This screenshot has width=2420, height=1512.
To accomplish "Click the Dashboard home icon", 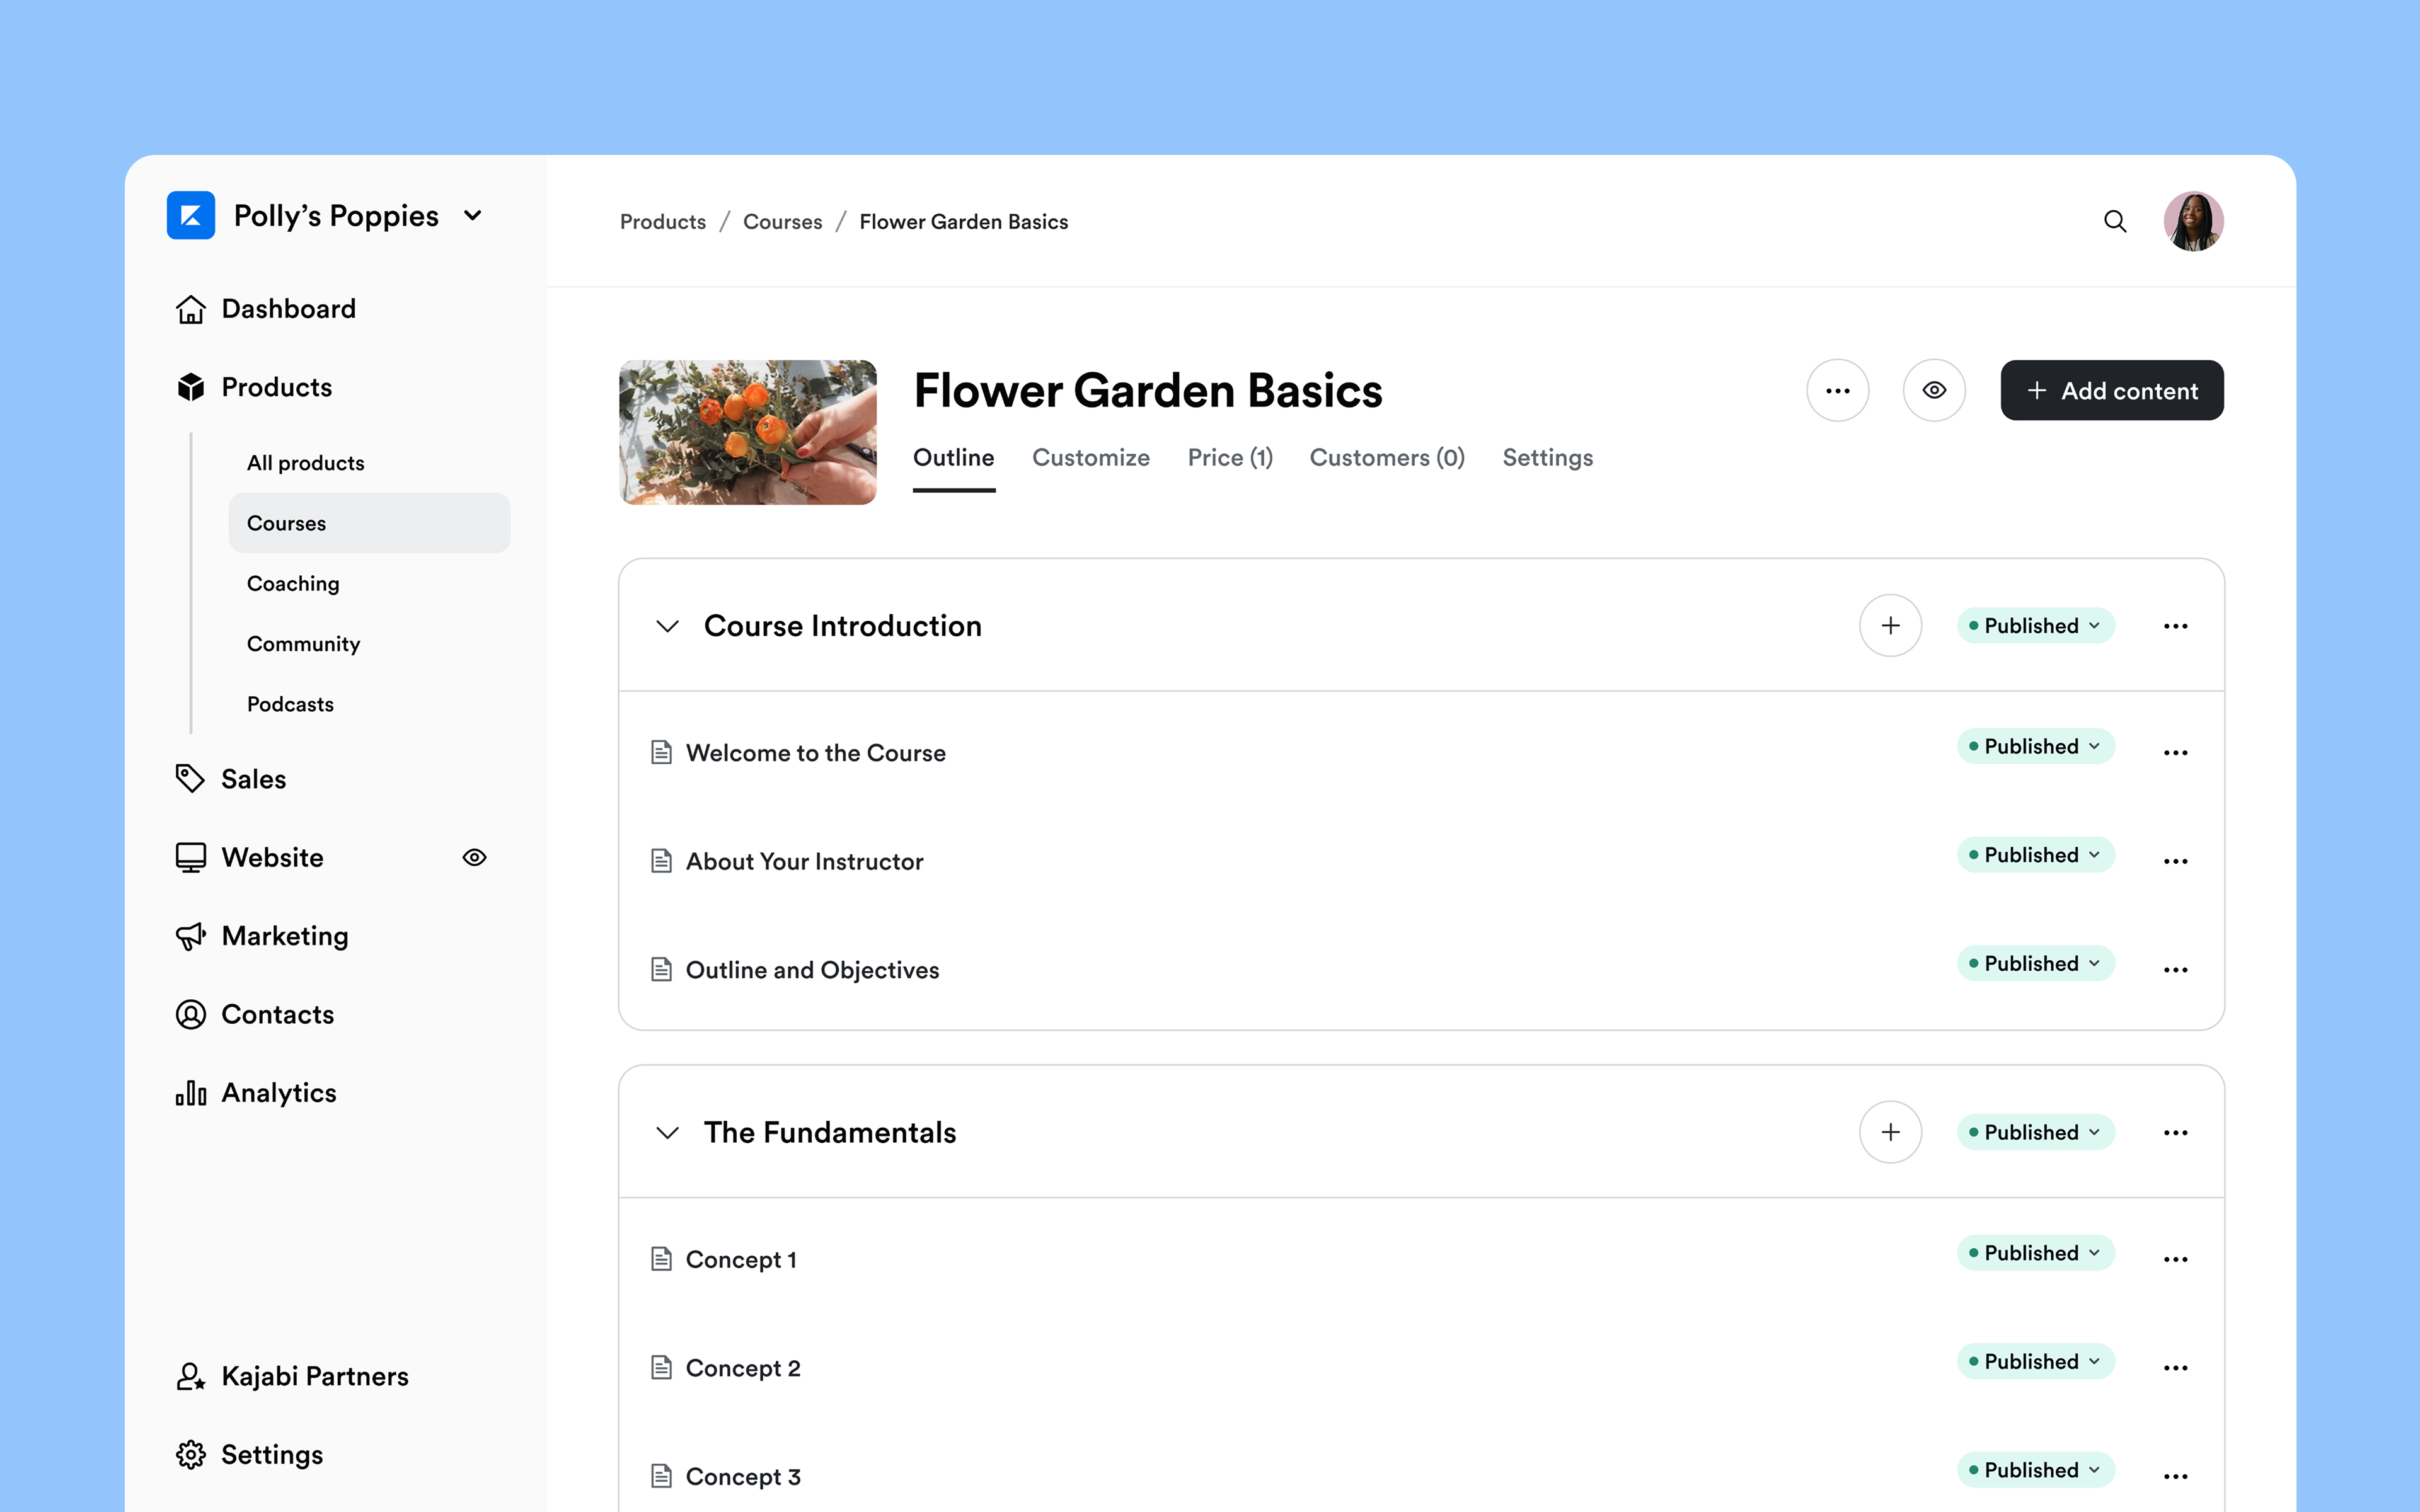I will 190,309.
